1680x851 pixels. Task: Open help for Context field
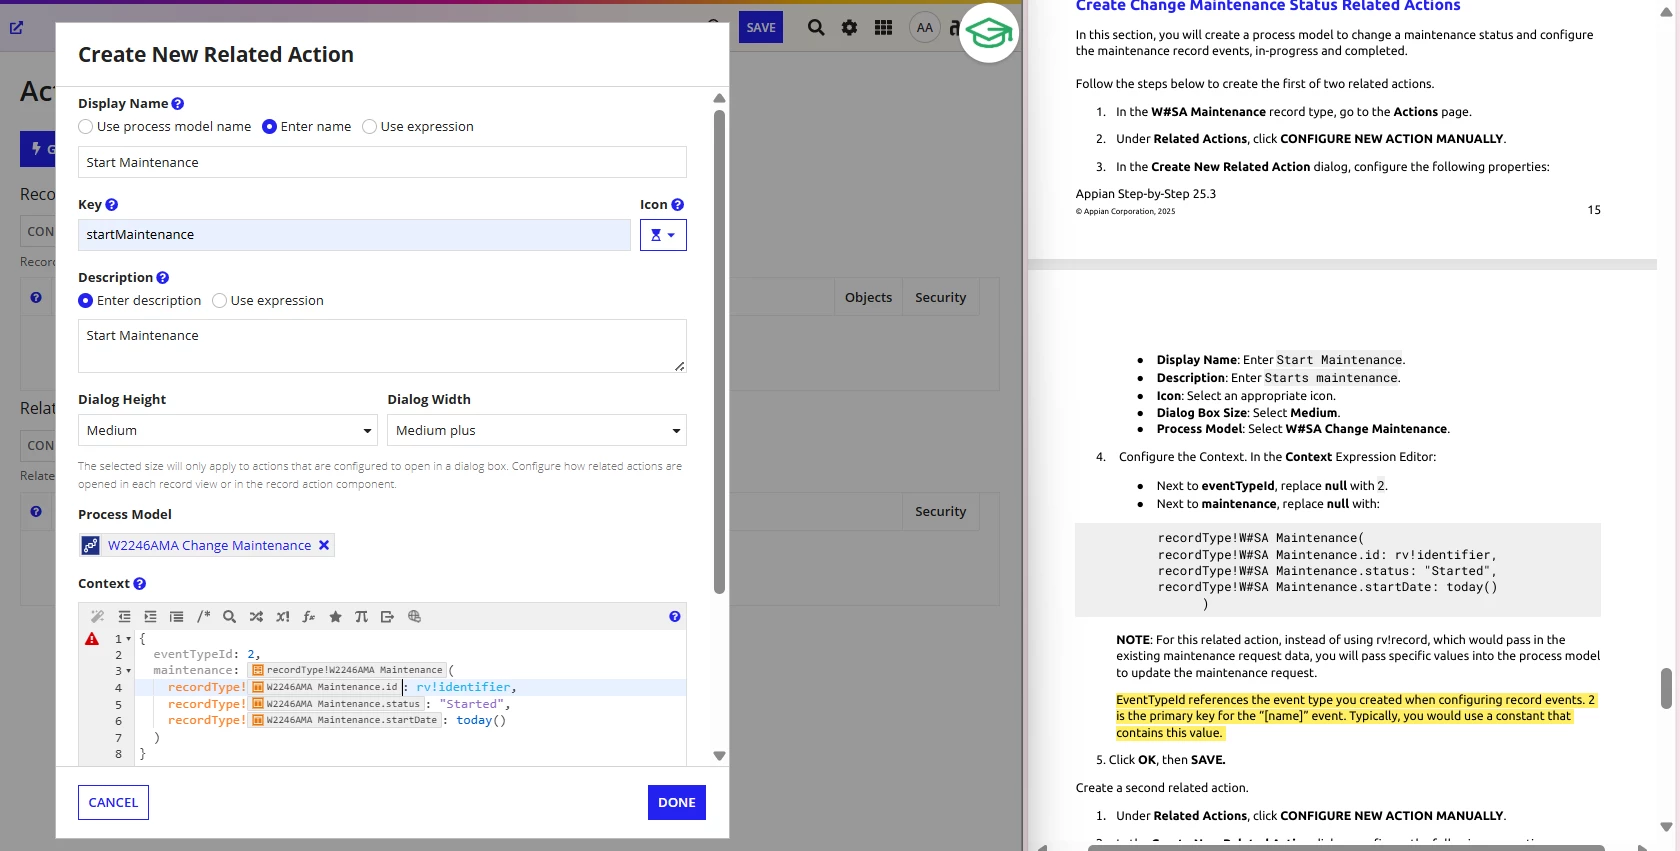(x=140, y=584)
